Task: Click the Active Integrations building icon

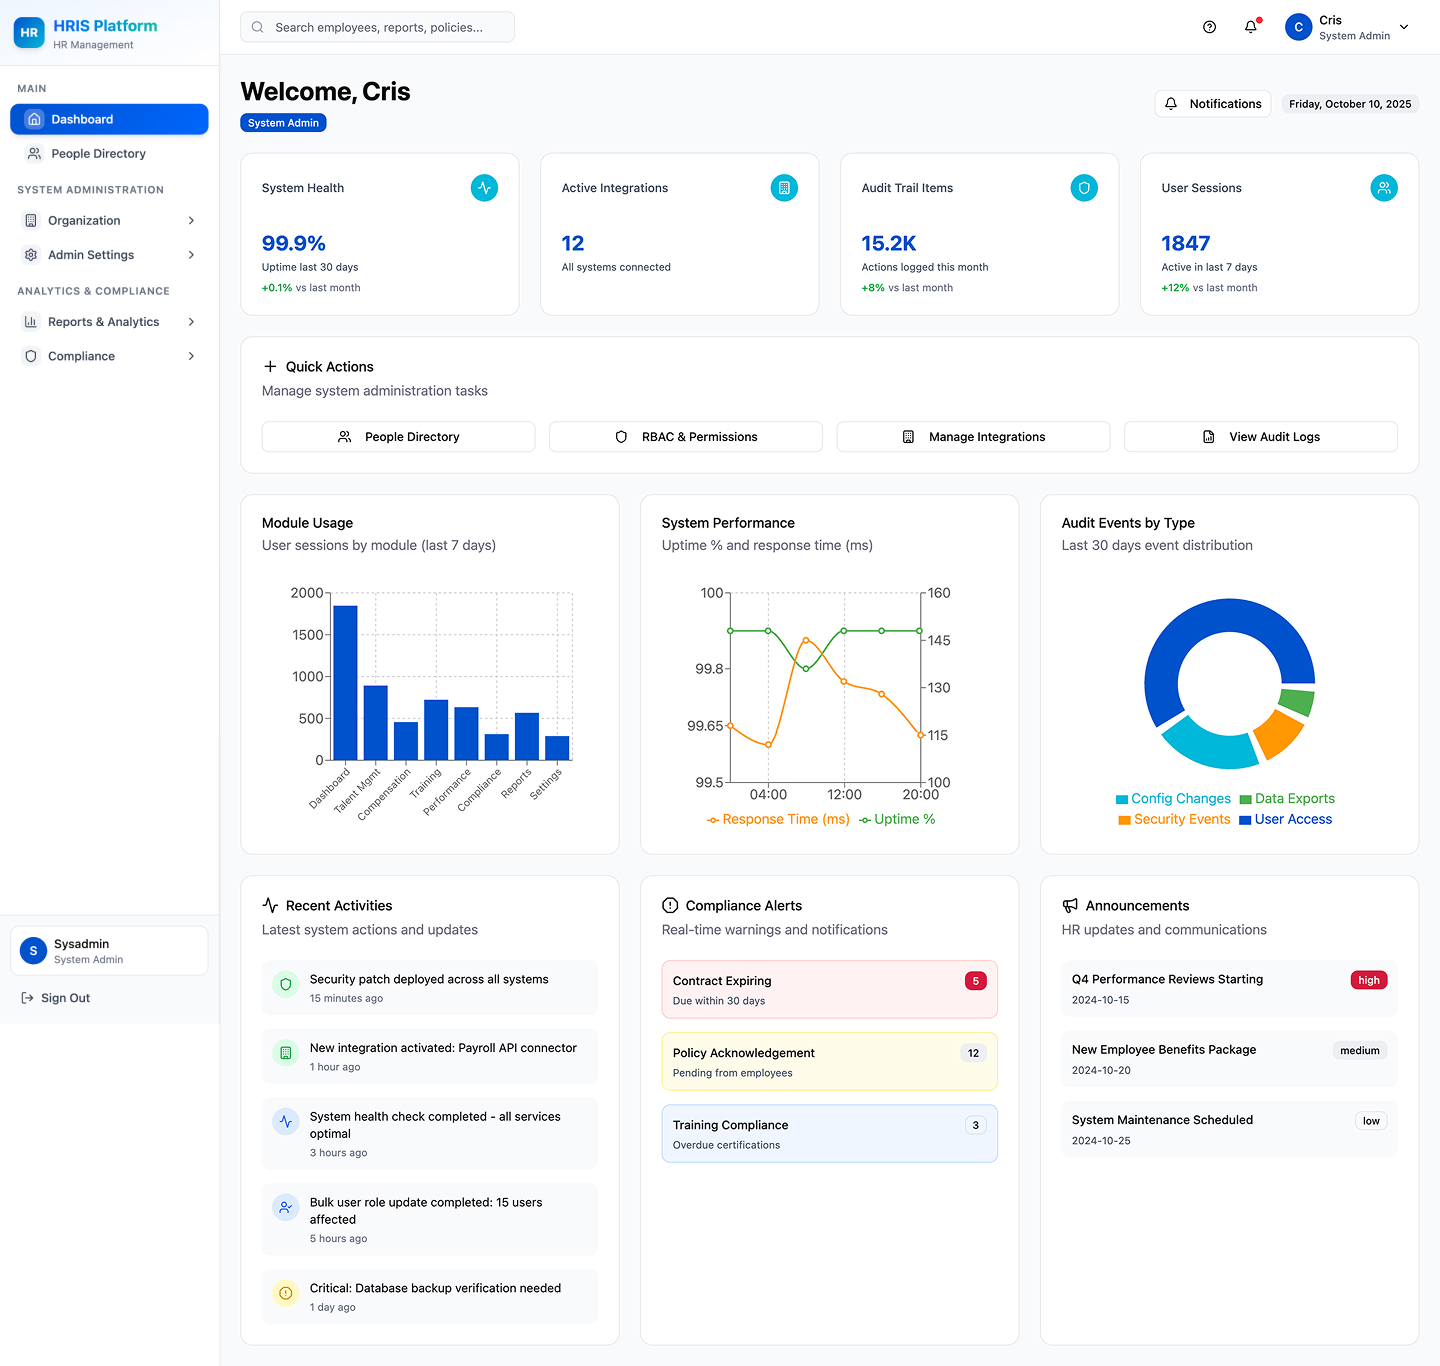Action: (x=784, y=188)
